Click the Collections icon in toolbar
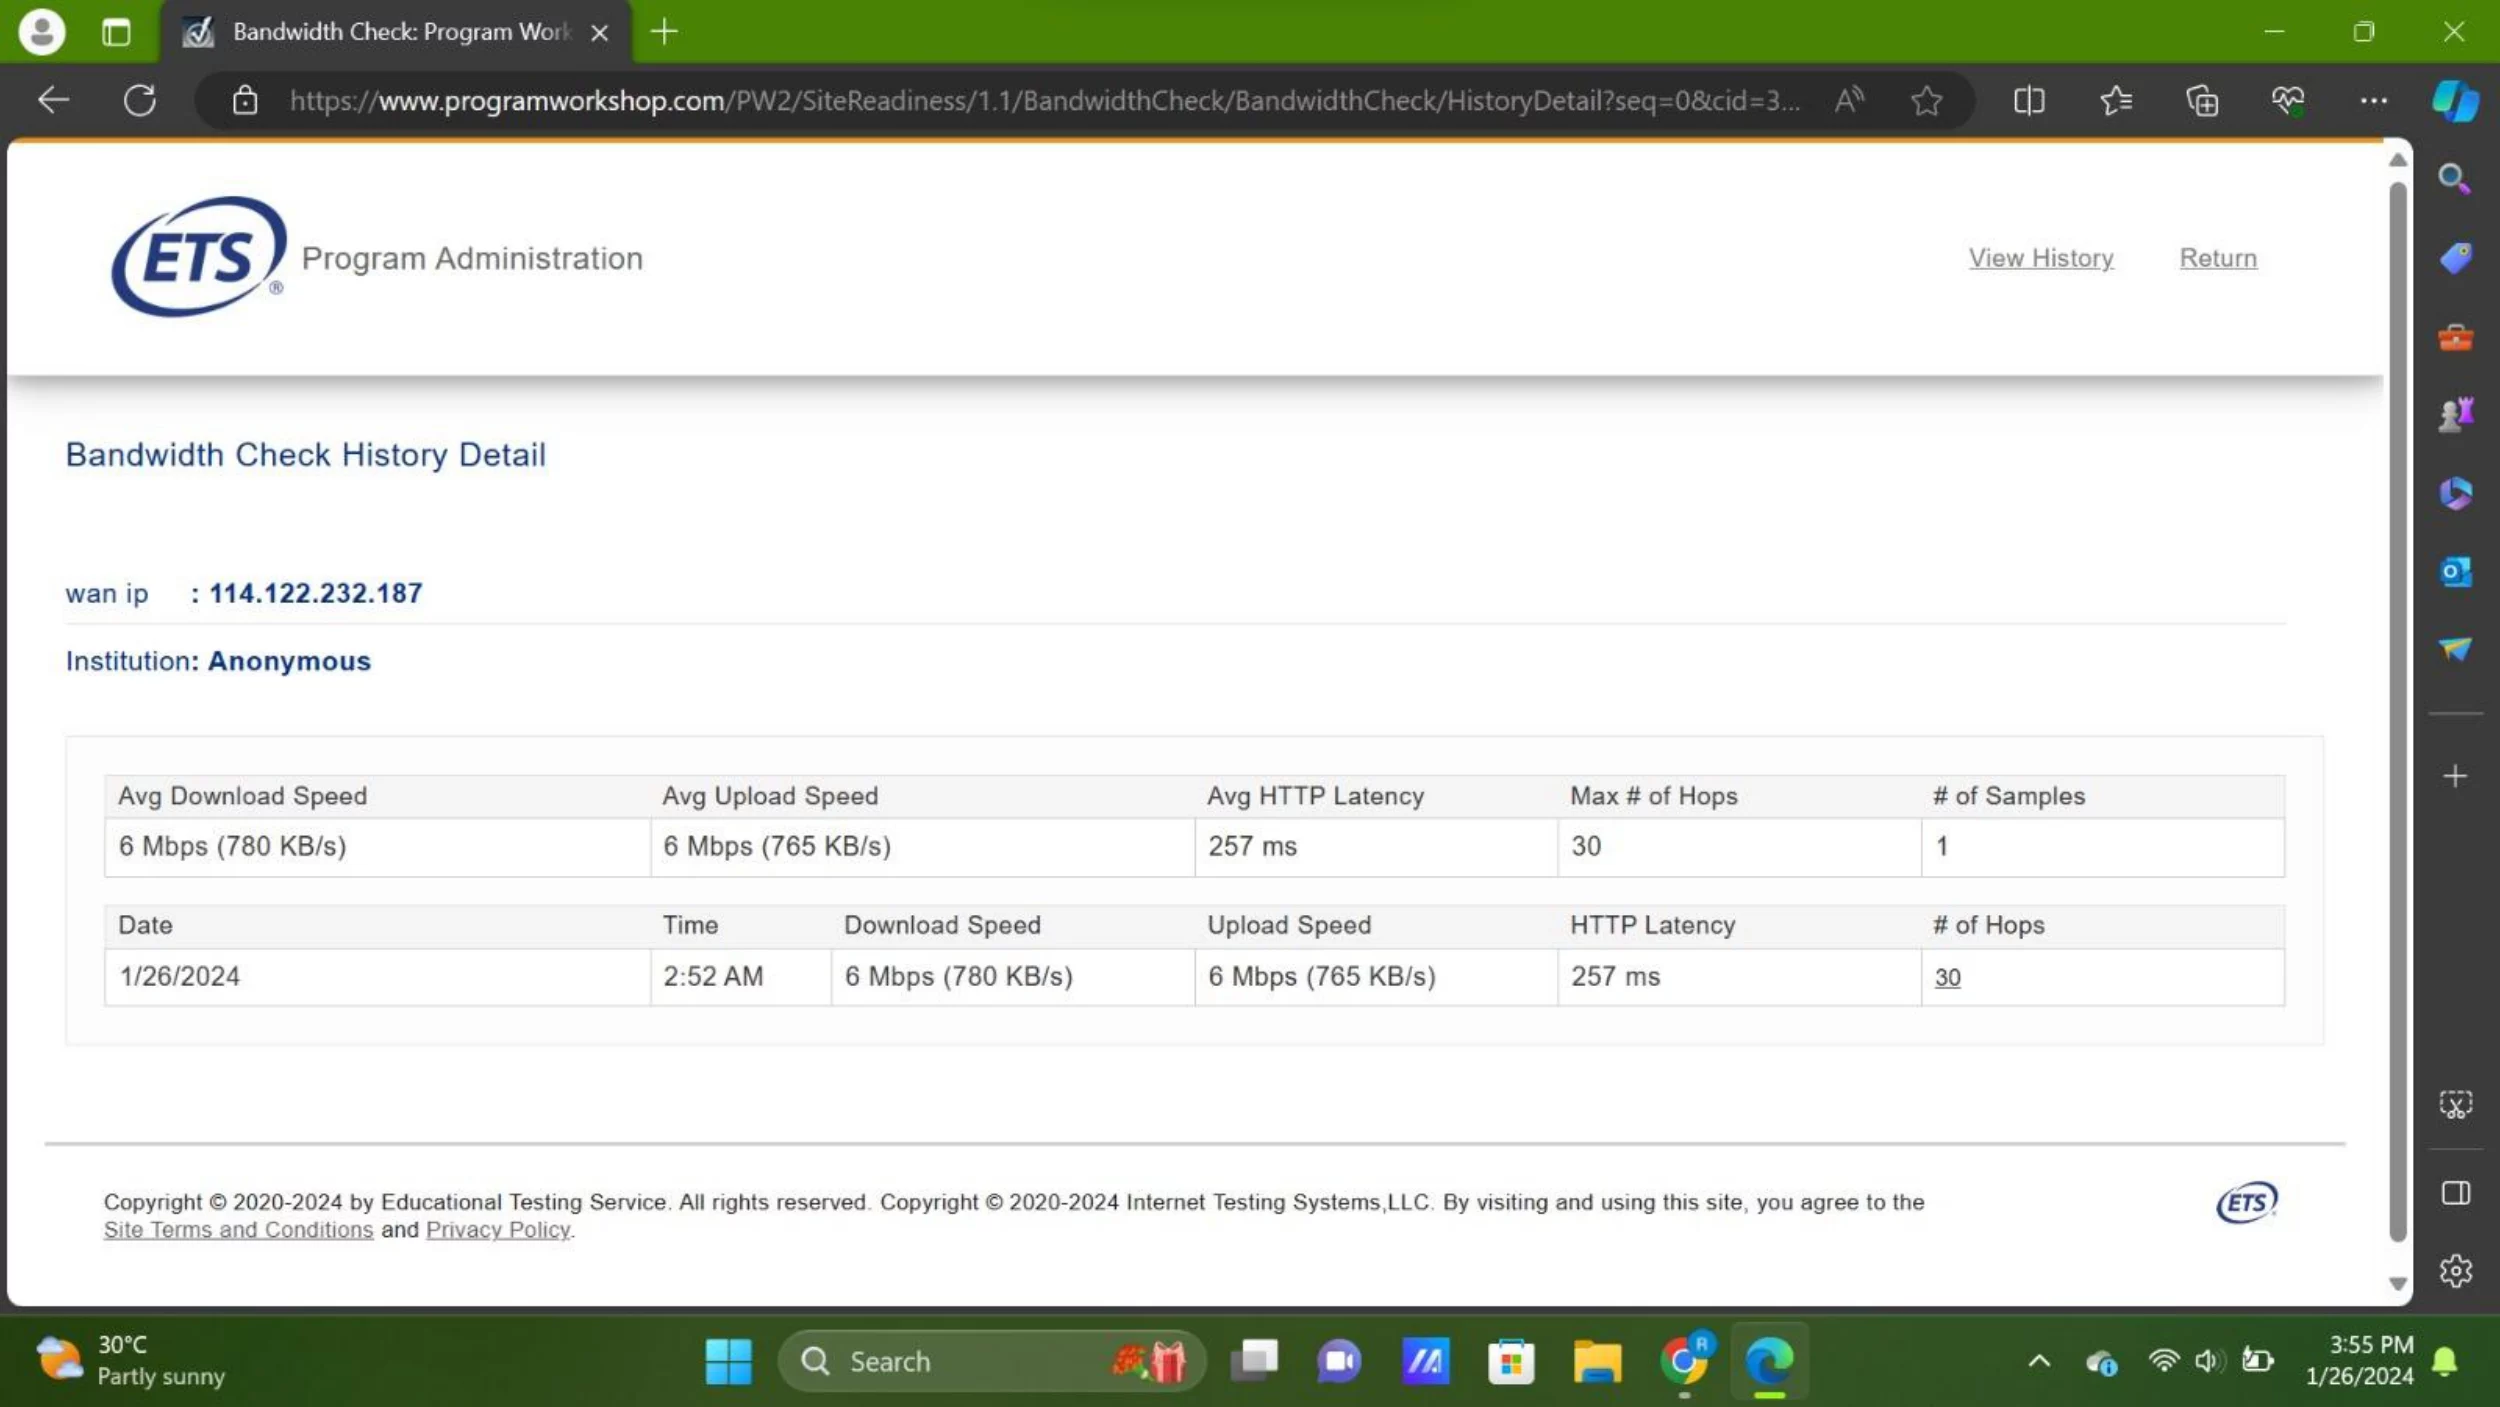The image size is (2500, 1407). click(x=2201, y=100)
